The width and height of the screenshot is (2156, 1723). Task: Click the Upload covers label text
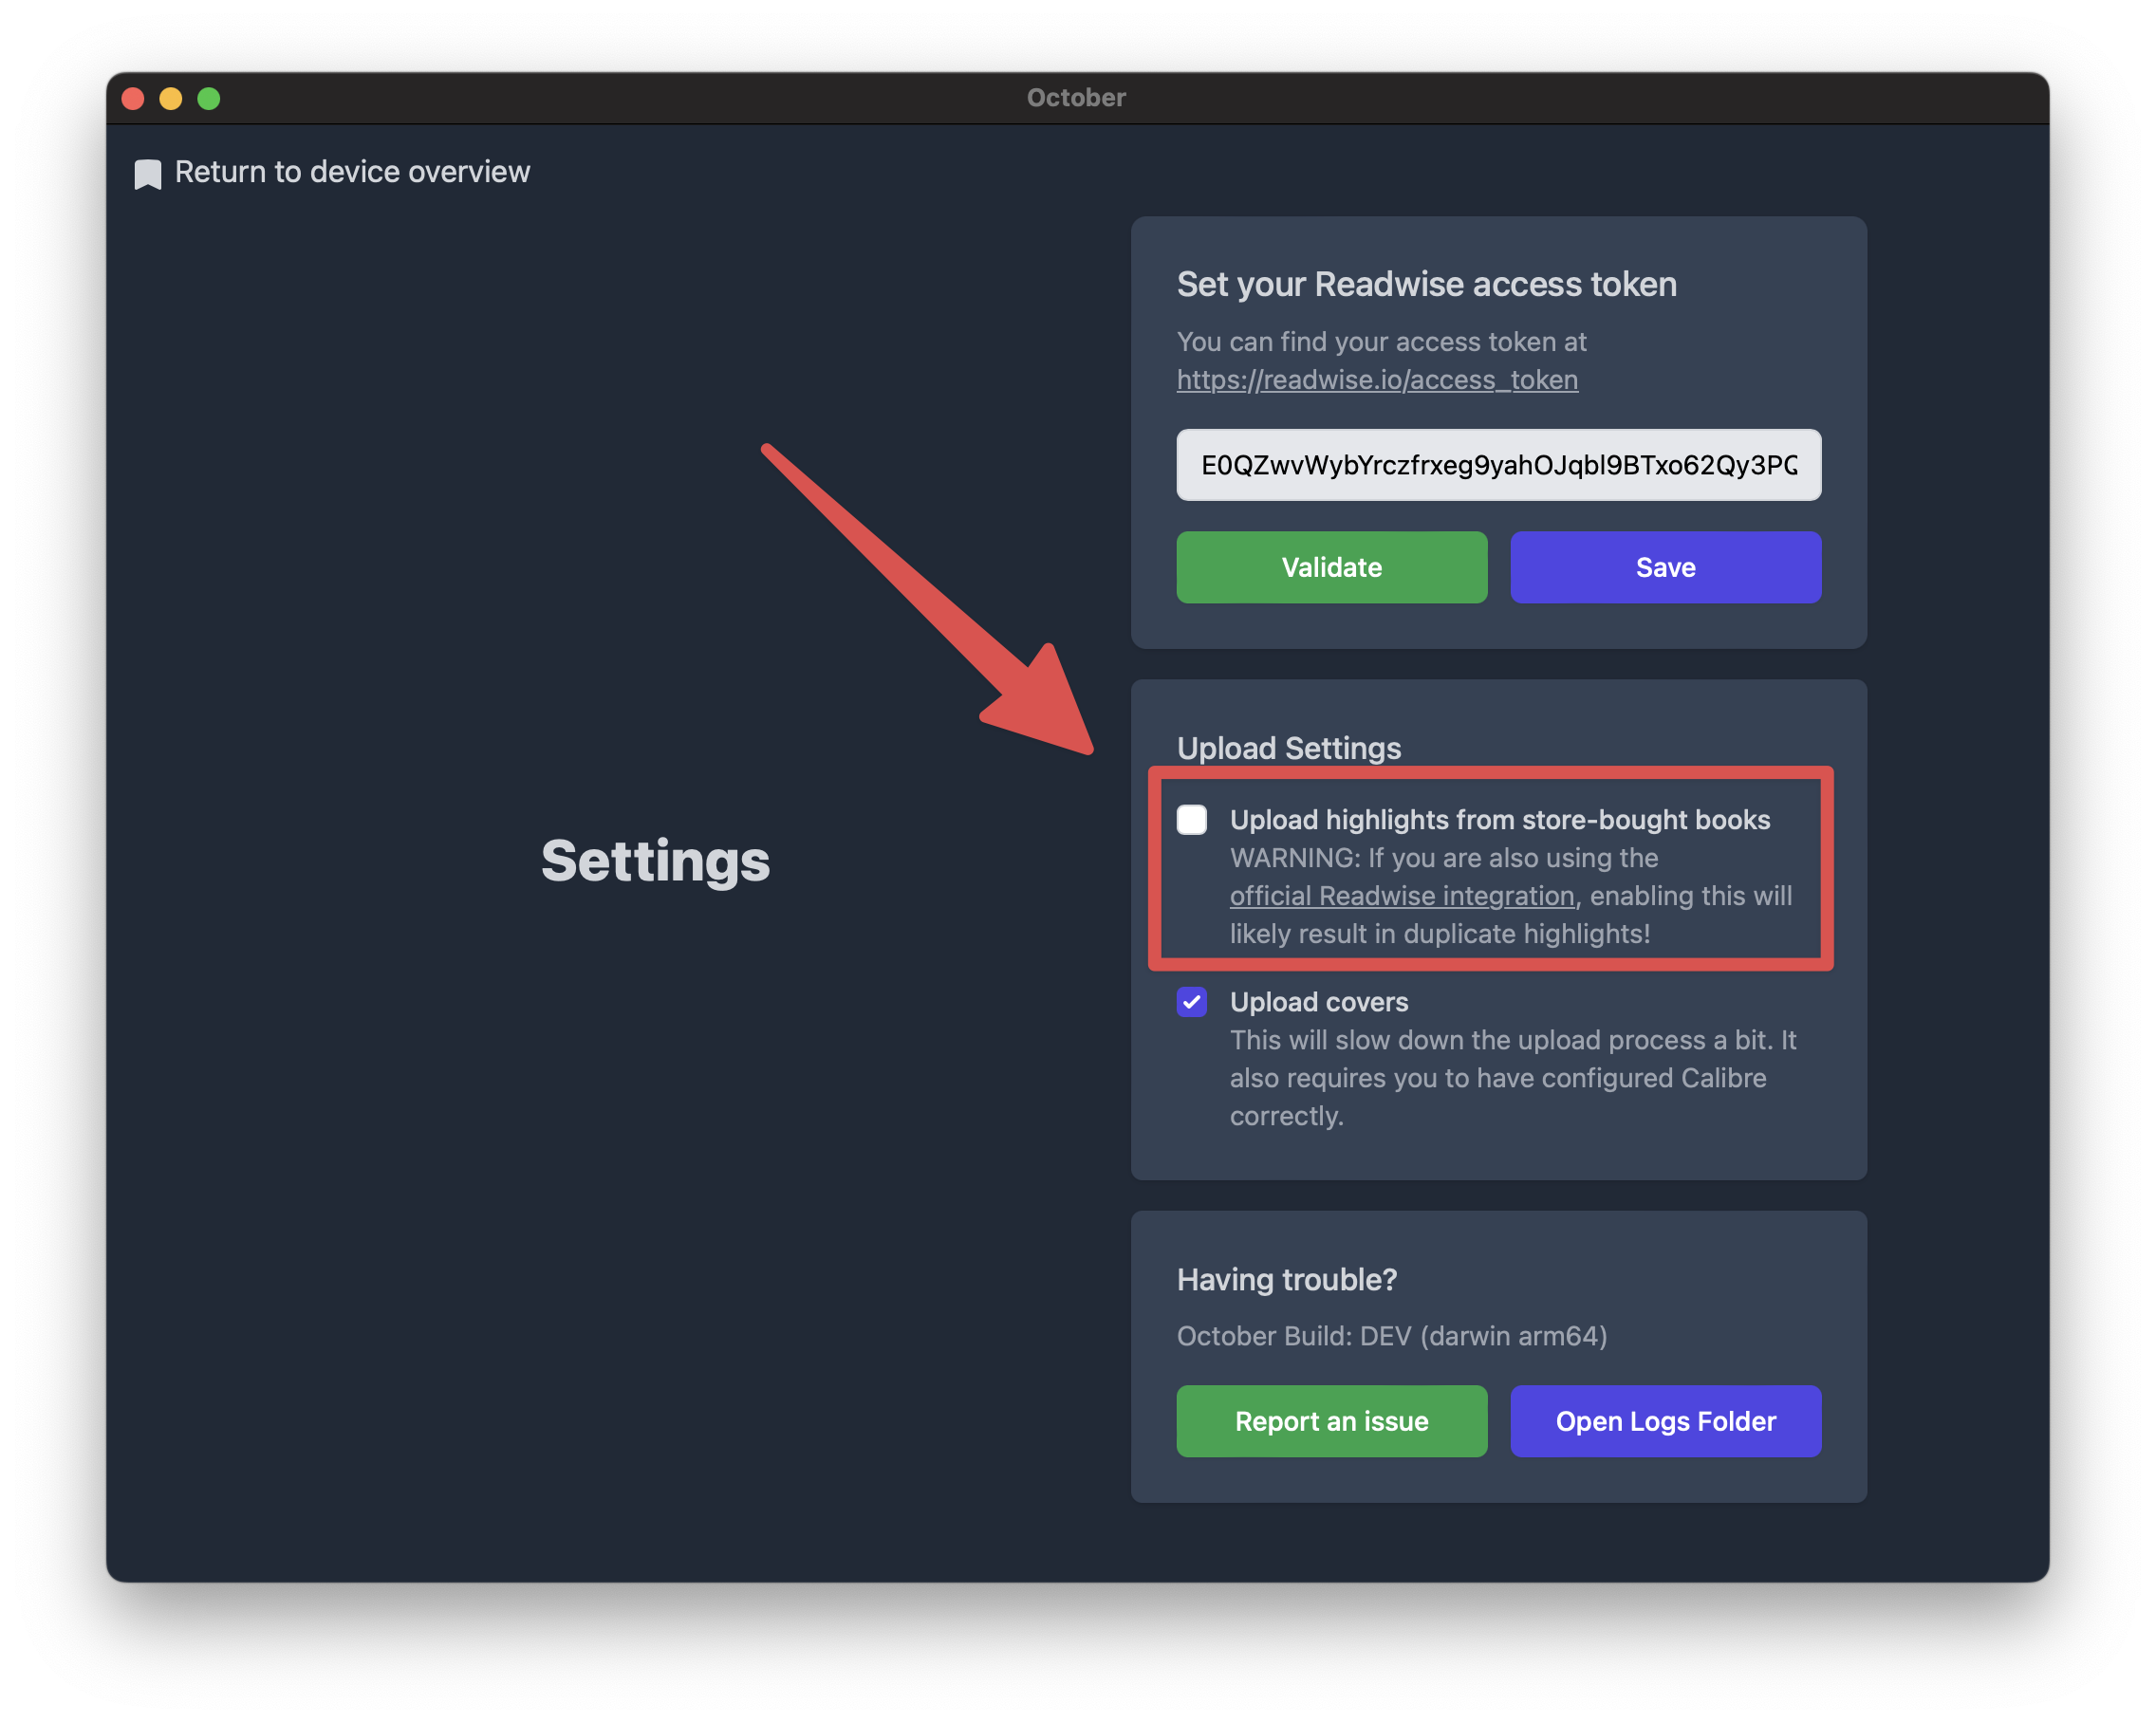pyautogui.click(x=1319, y=1002)
